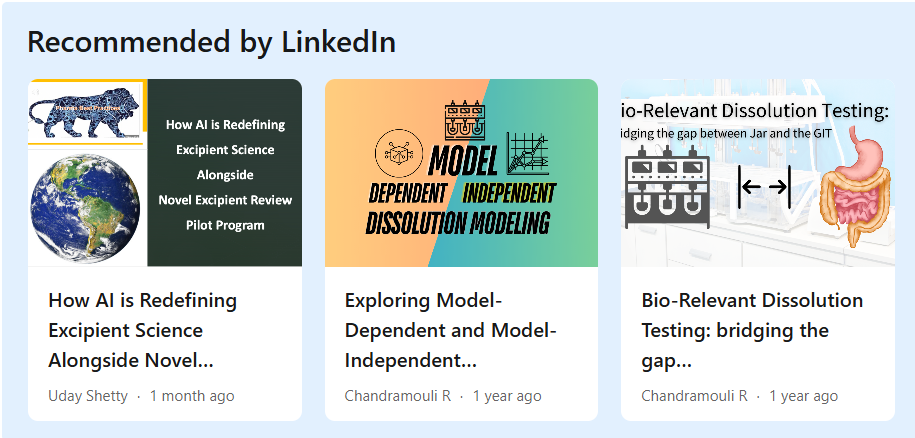Click the author name Uday Shetty
The image size is (915, 438).
(88, 396)
